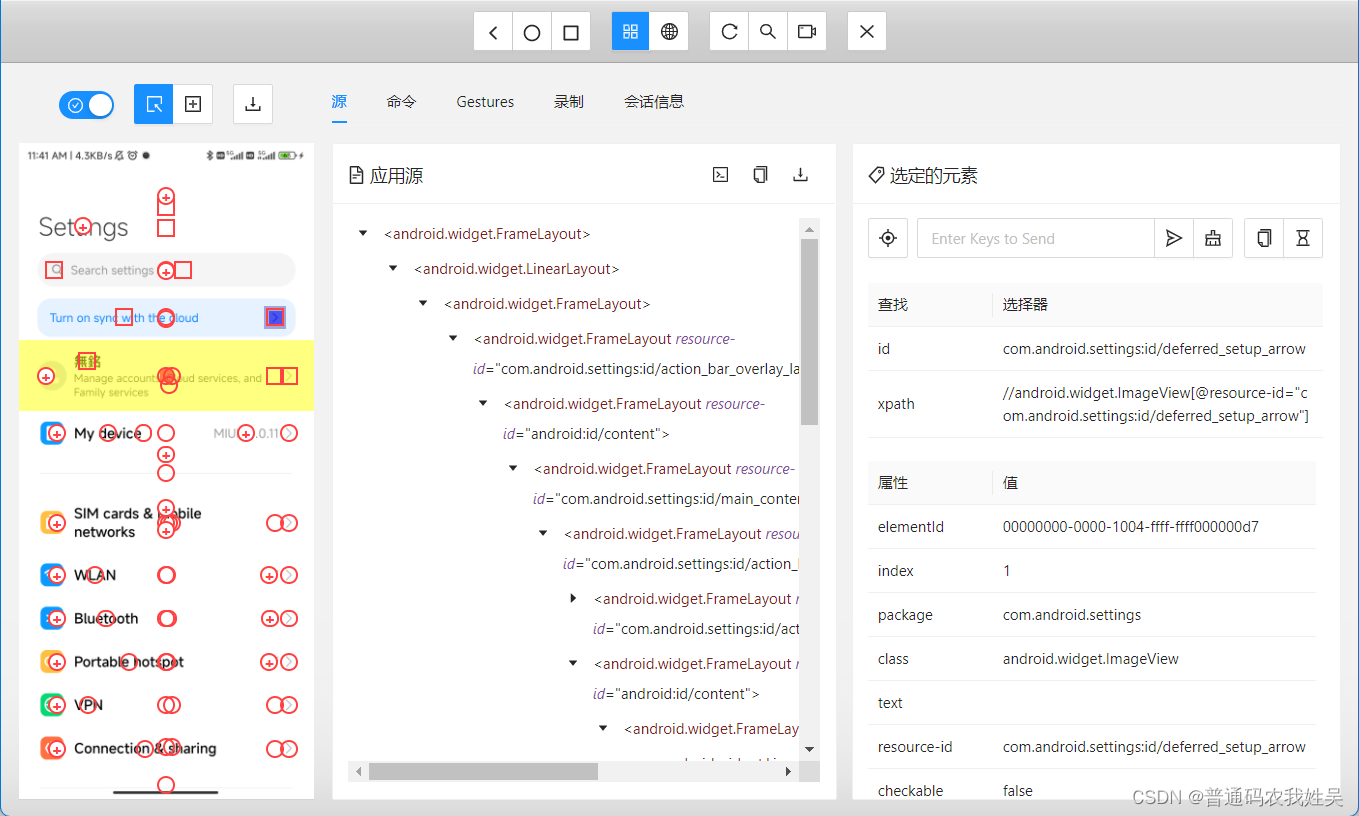Image resolution: width=1359 pixels, height=816 pixels.
Task: Open VPN settings on phone screen
Action: coord(166,705)
